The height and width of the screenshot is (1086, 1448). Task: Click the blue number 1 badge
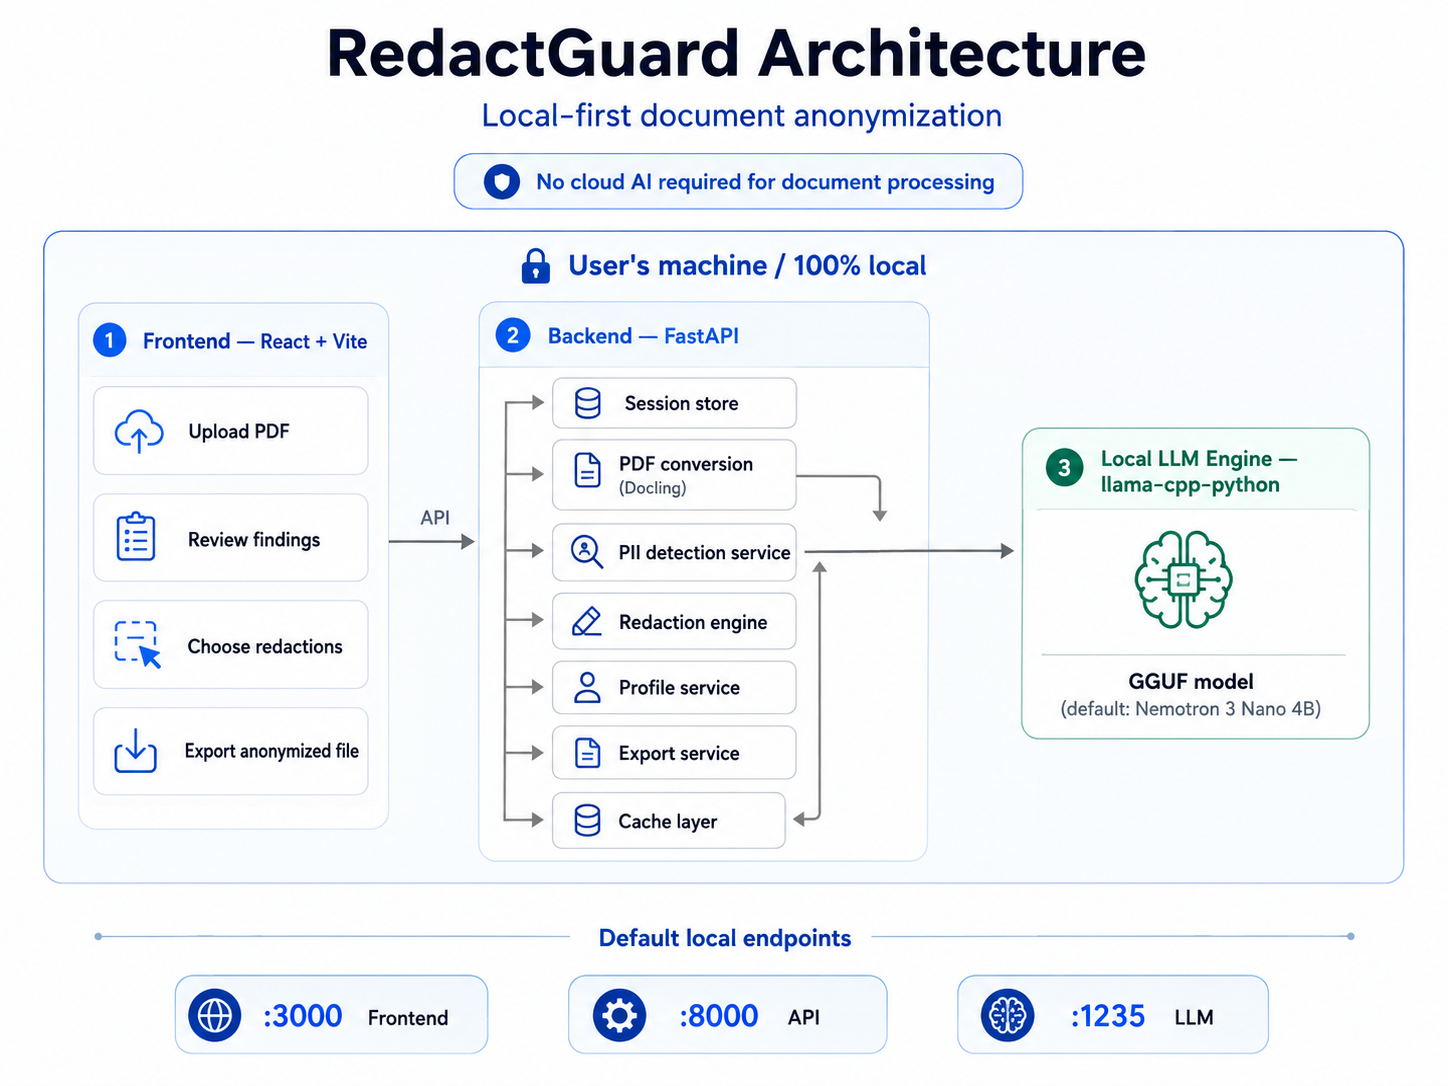pyautogui.click(x=110, y=341)
